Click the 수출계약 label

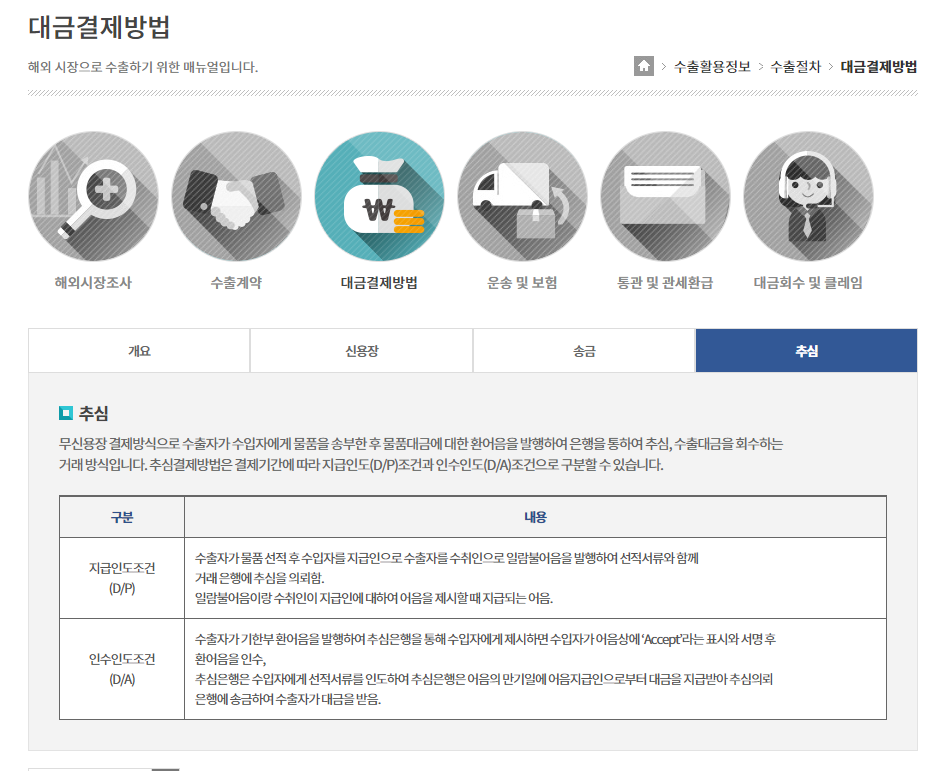(x=236, y=283)
